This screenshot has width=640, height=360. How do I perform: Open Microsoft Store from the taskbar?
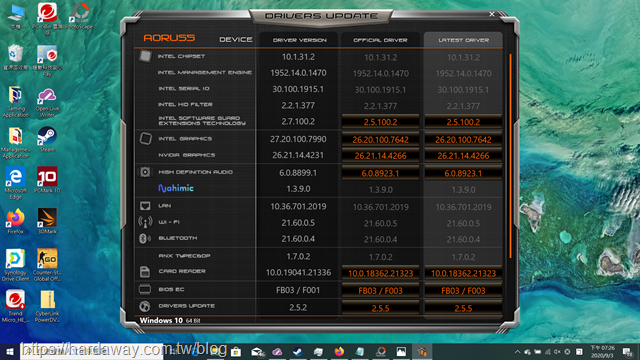click(x=236, y=352)
